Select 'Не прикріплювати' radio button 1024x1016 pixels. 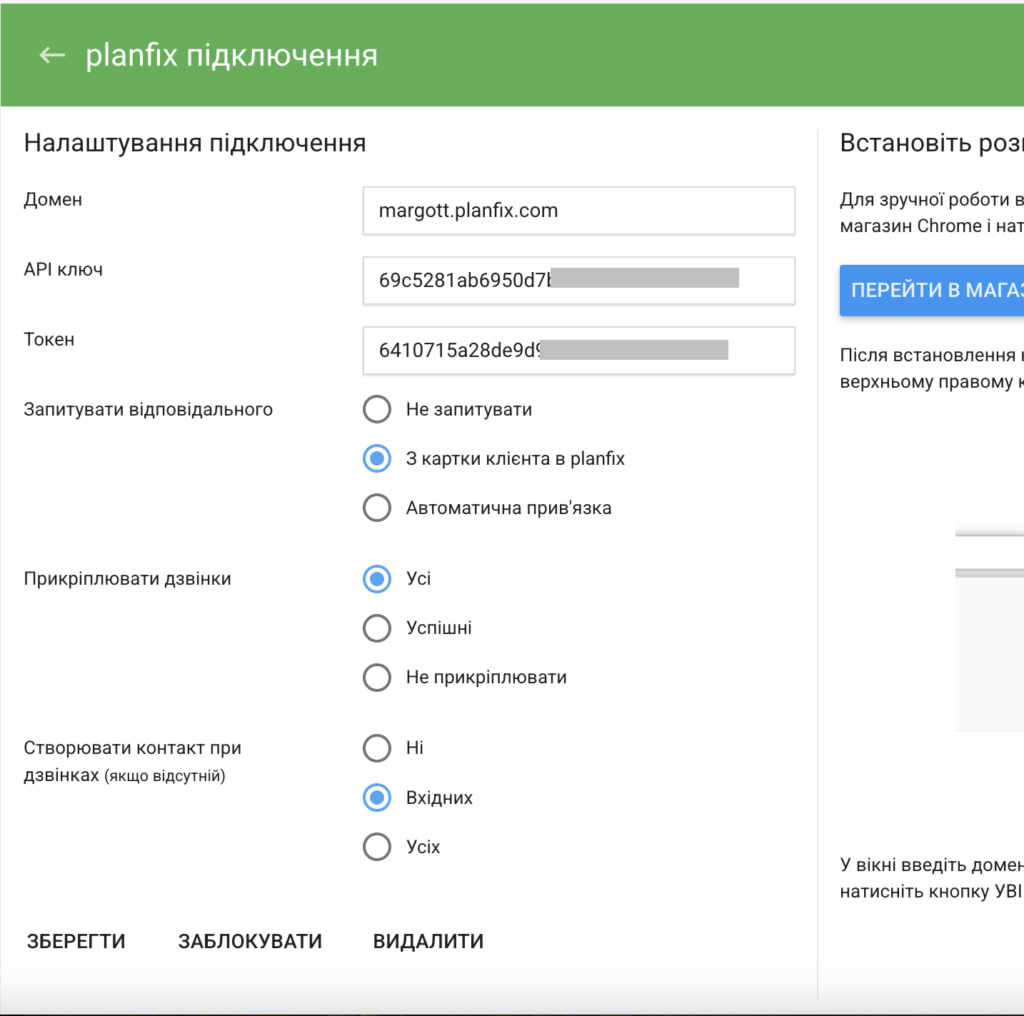377,677
